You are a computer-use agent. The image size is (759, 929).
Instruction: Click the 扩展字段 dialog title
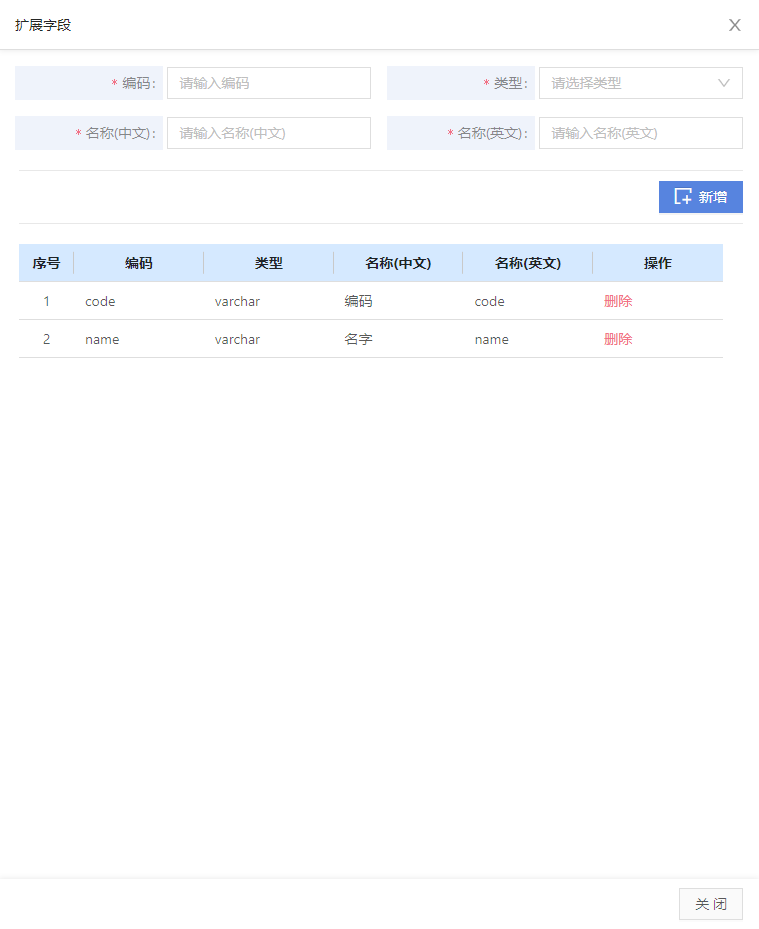43,25
